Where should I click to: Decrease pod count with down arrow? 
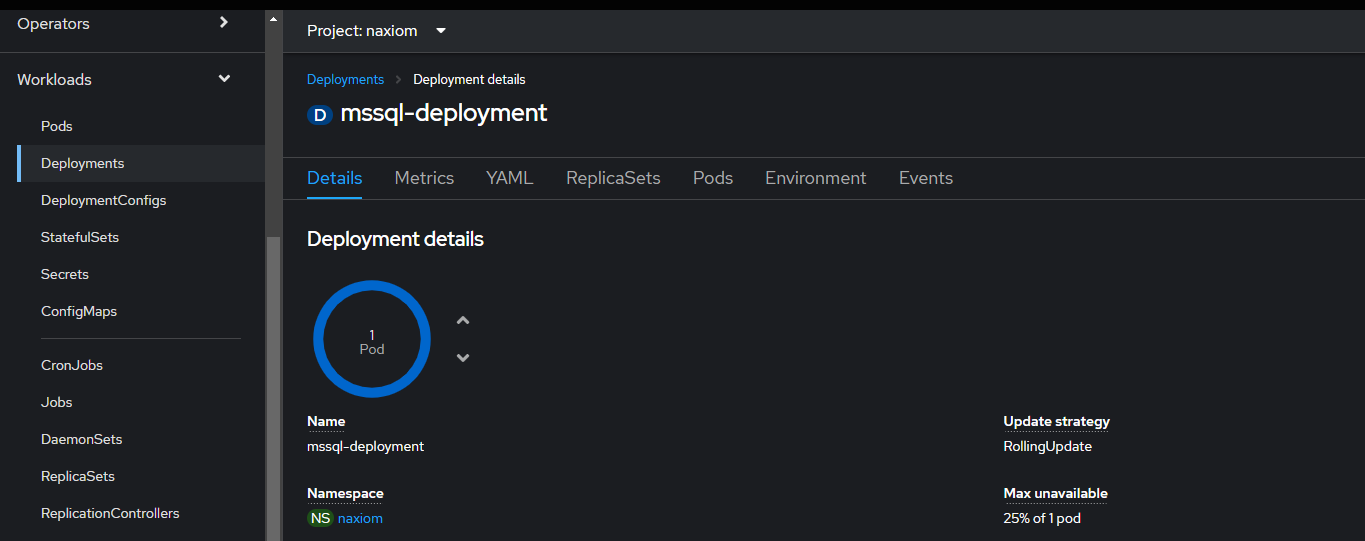(463, 357)
